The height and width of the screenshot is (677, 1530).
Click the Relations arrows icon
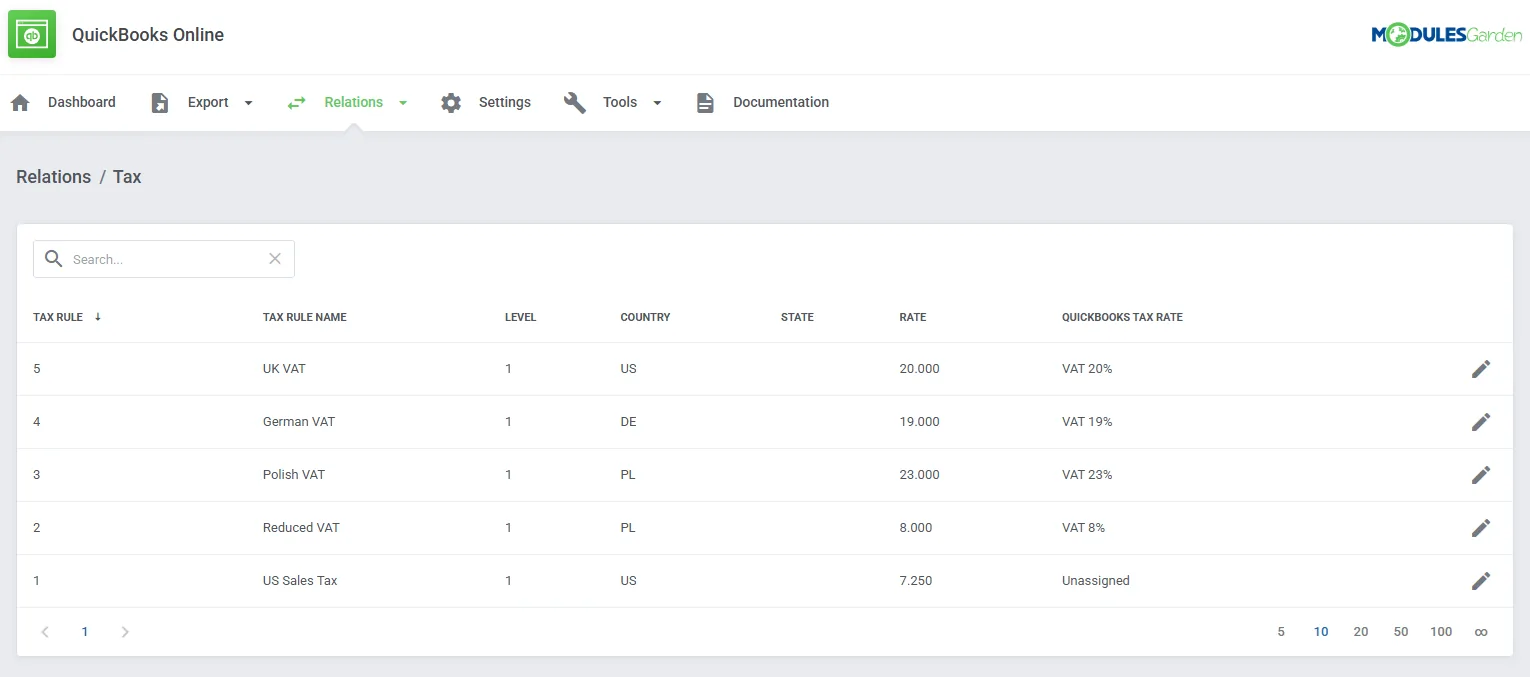[x=297, y=103]
